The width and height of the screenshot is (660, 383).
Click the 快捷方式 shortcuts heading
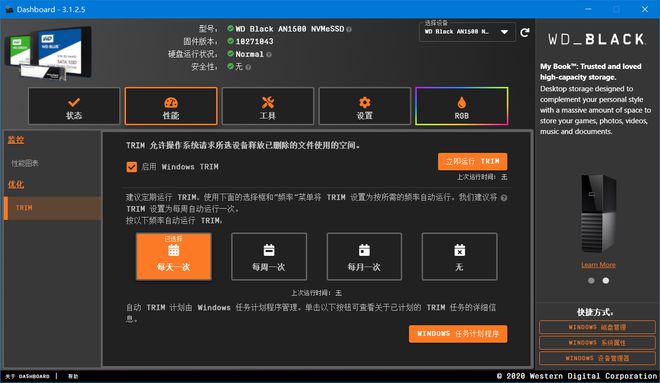point(595,312)
